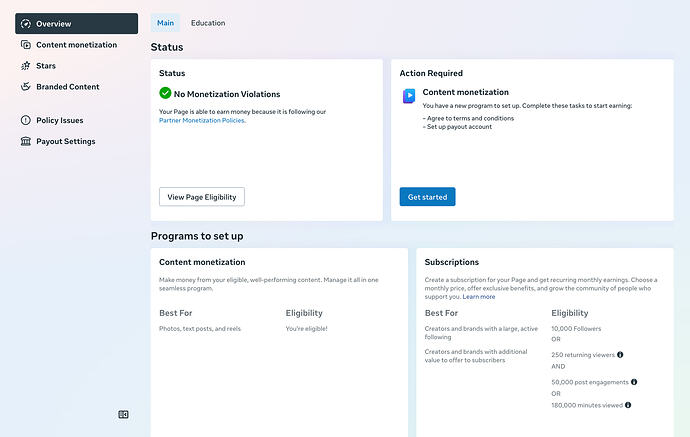This screenshot has width=690, height=437.
Task: Select the Main tab
Action: (165, 23)
